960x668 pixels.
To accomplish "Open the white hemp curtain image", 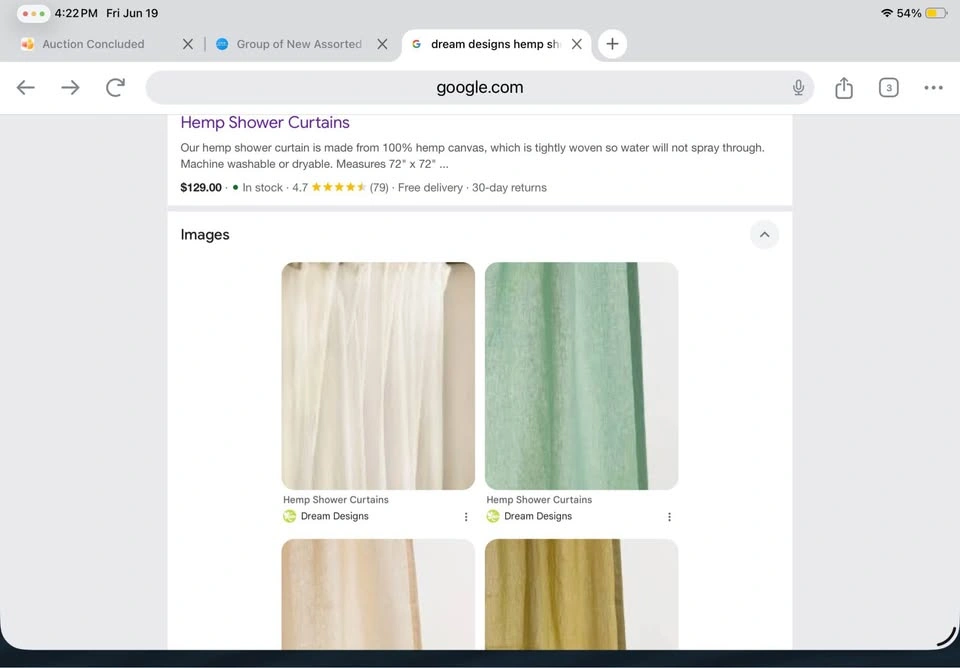I will point(378,375).
